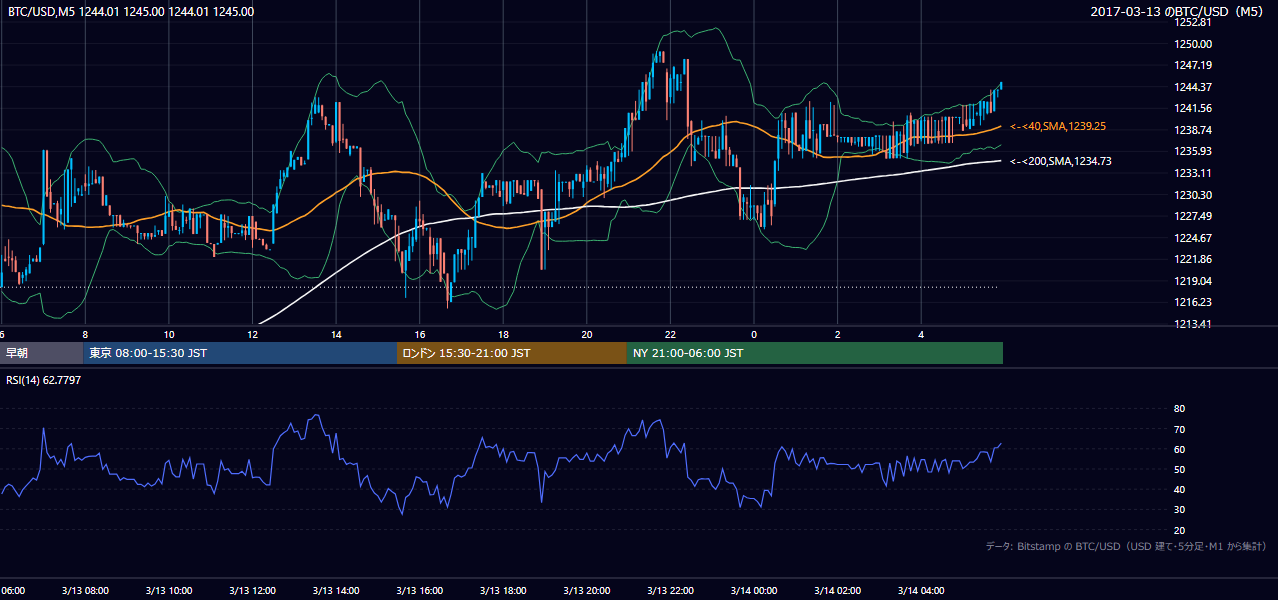Click the 2017-03-13 BTC/USD (M5) chart title
Image resolution: width=1278 pixels, height=600 pixels.
1178,12
